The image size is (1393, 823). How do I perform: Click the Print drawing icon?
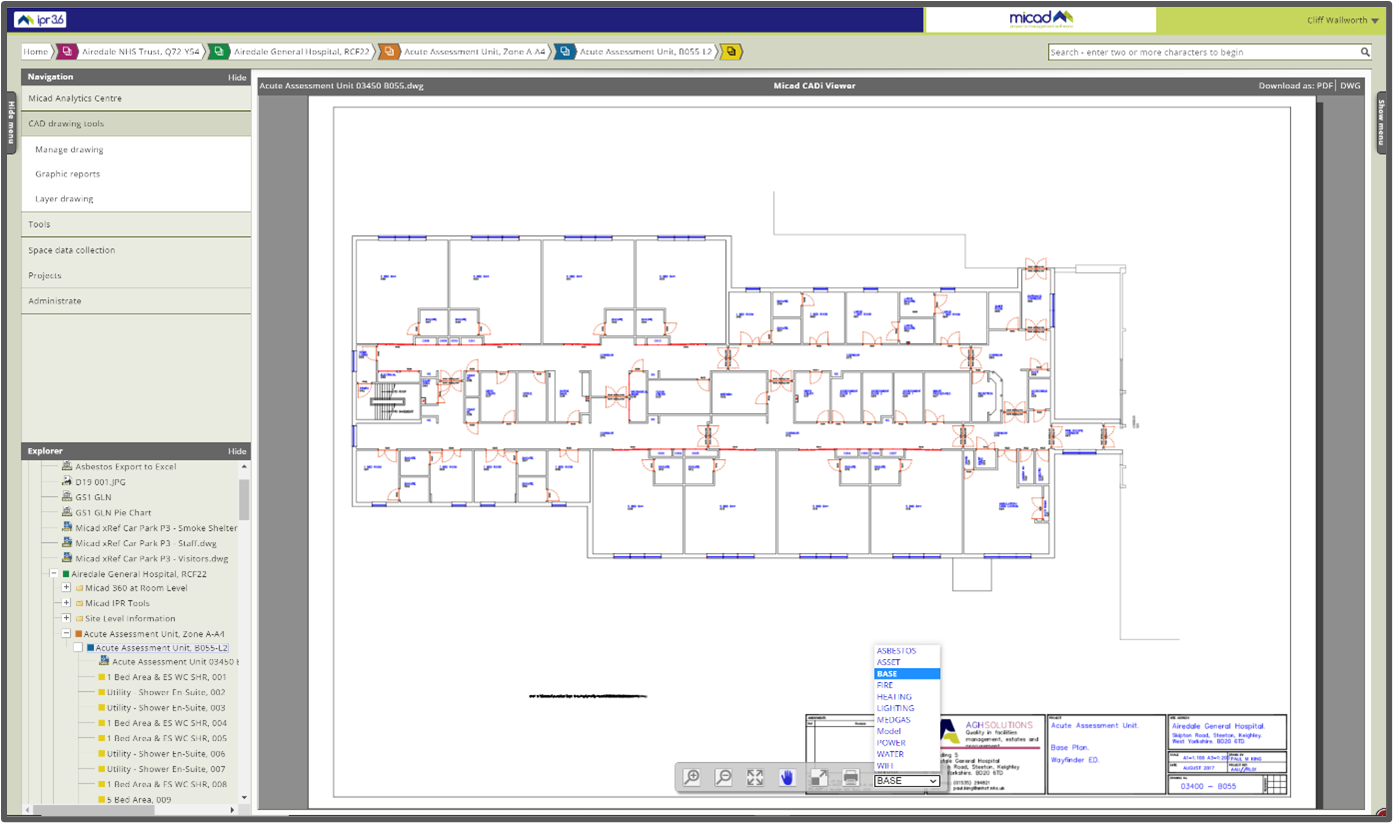849,777
